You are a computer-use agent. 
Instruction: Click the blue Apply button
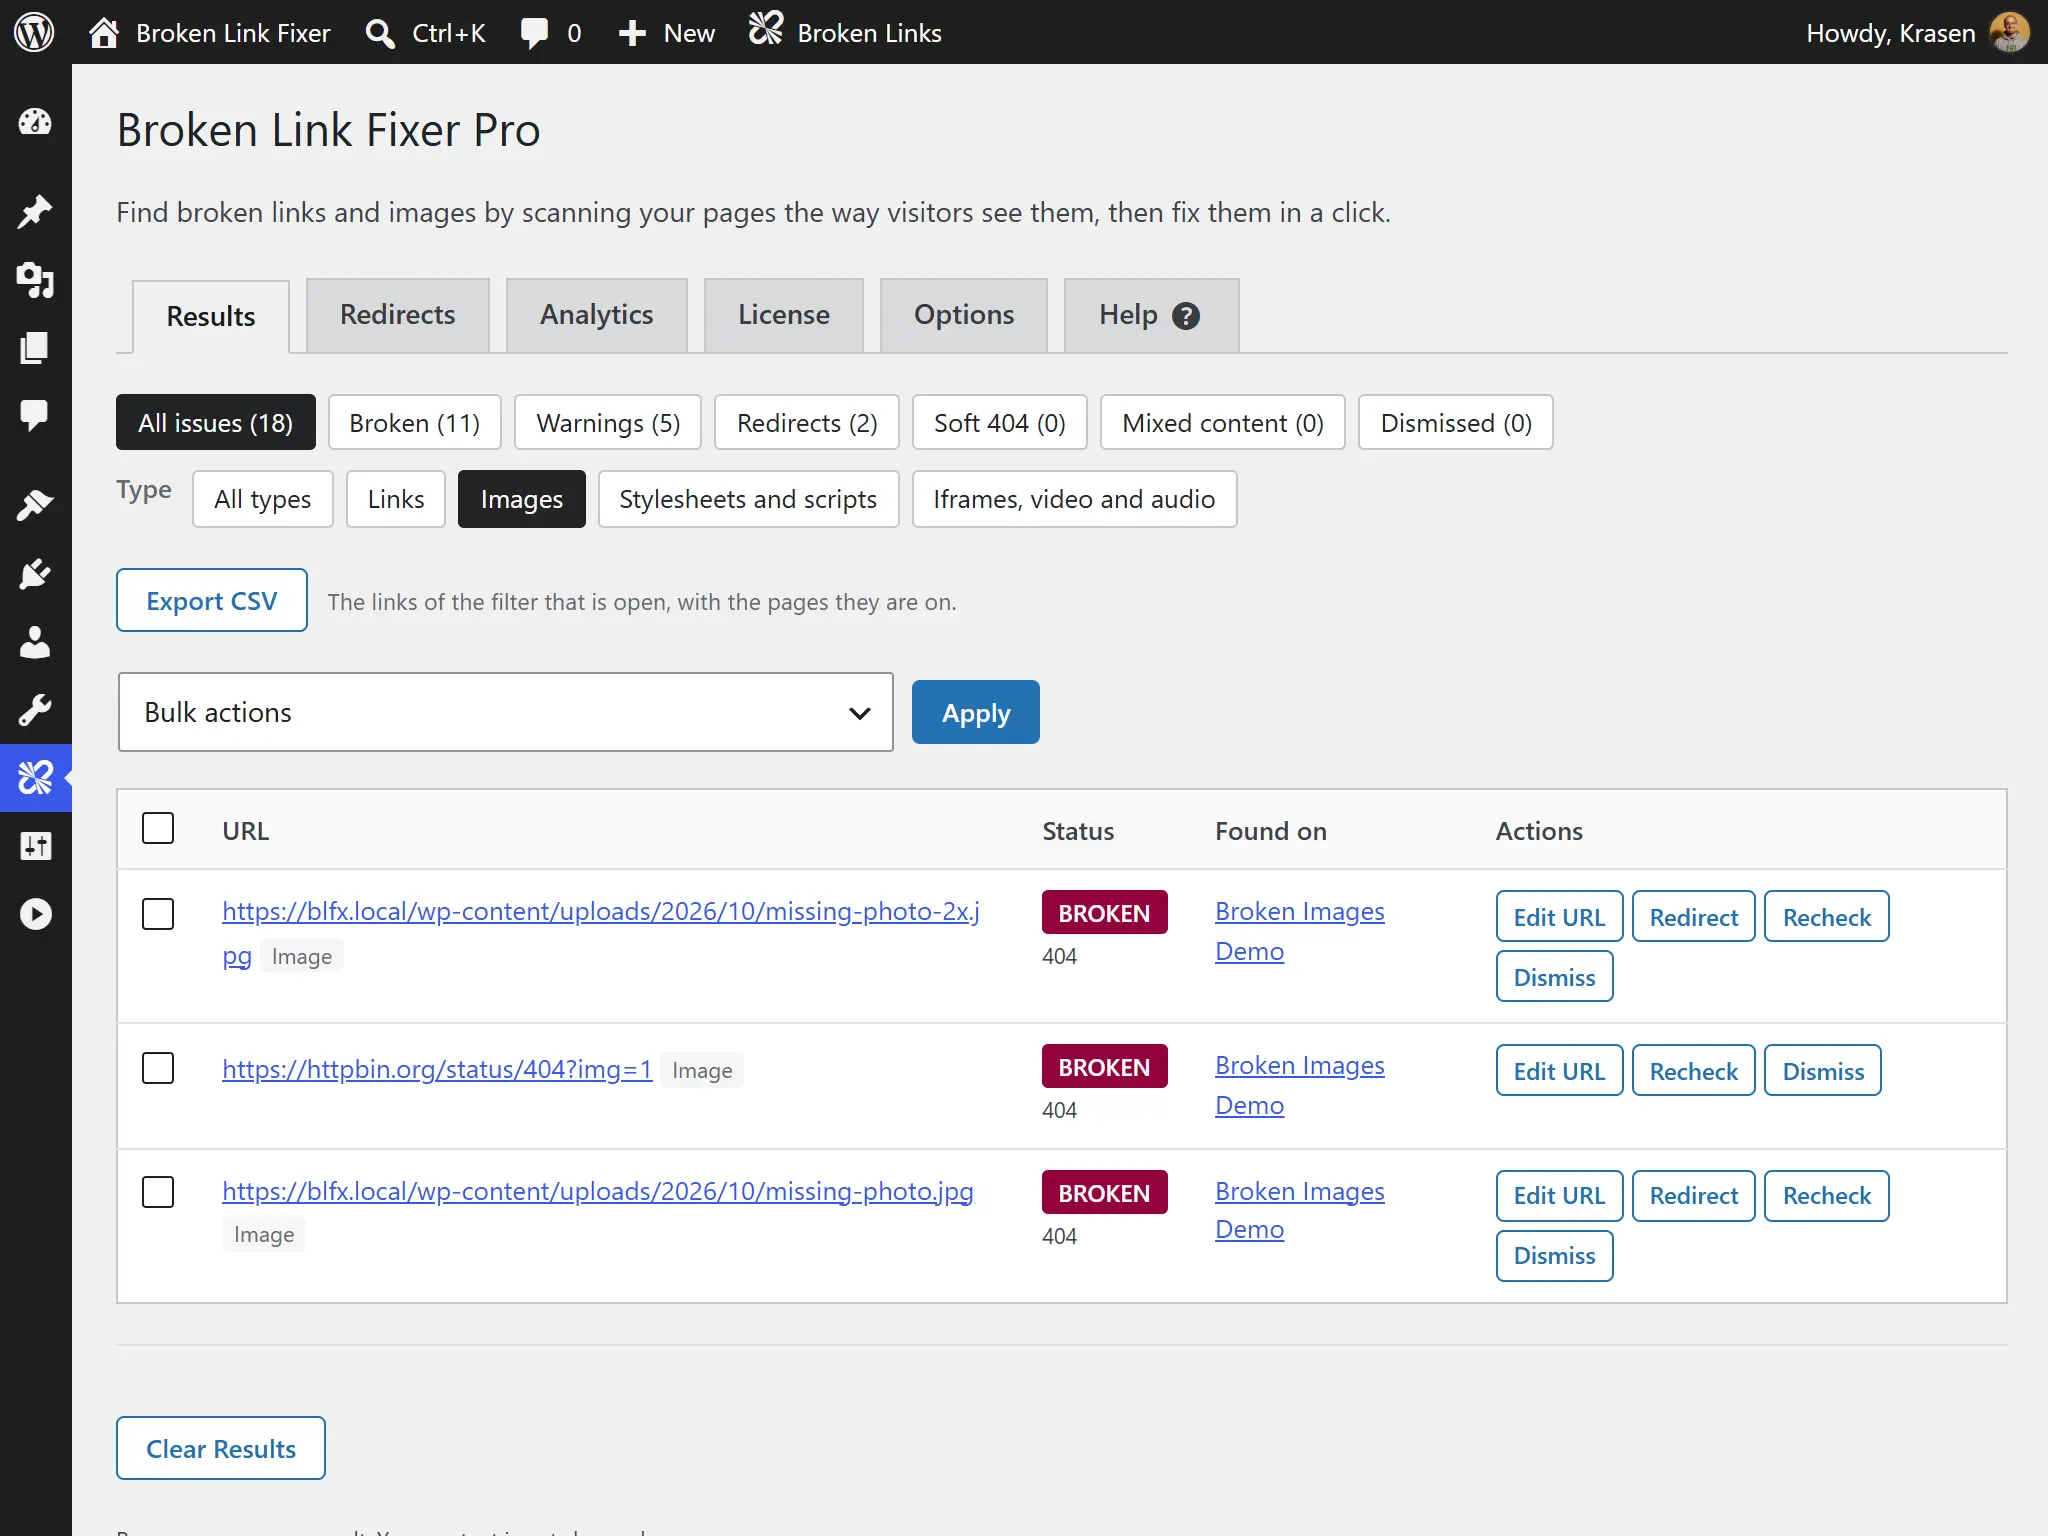976,712
